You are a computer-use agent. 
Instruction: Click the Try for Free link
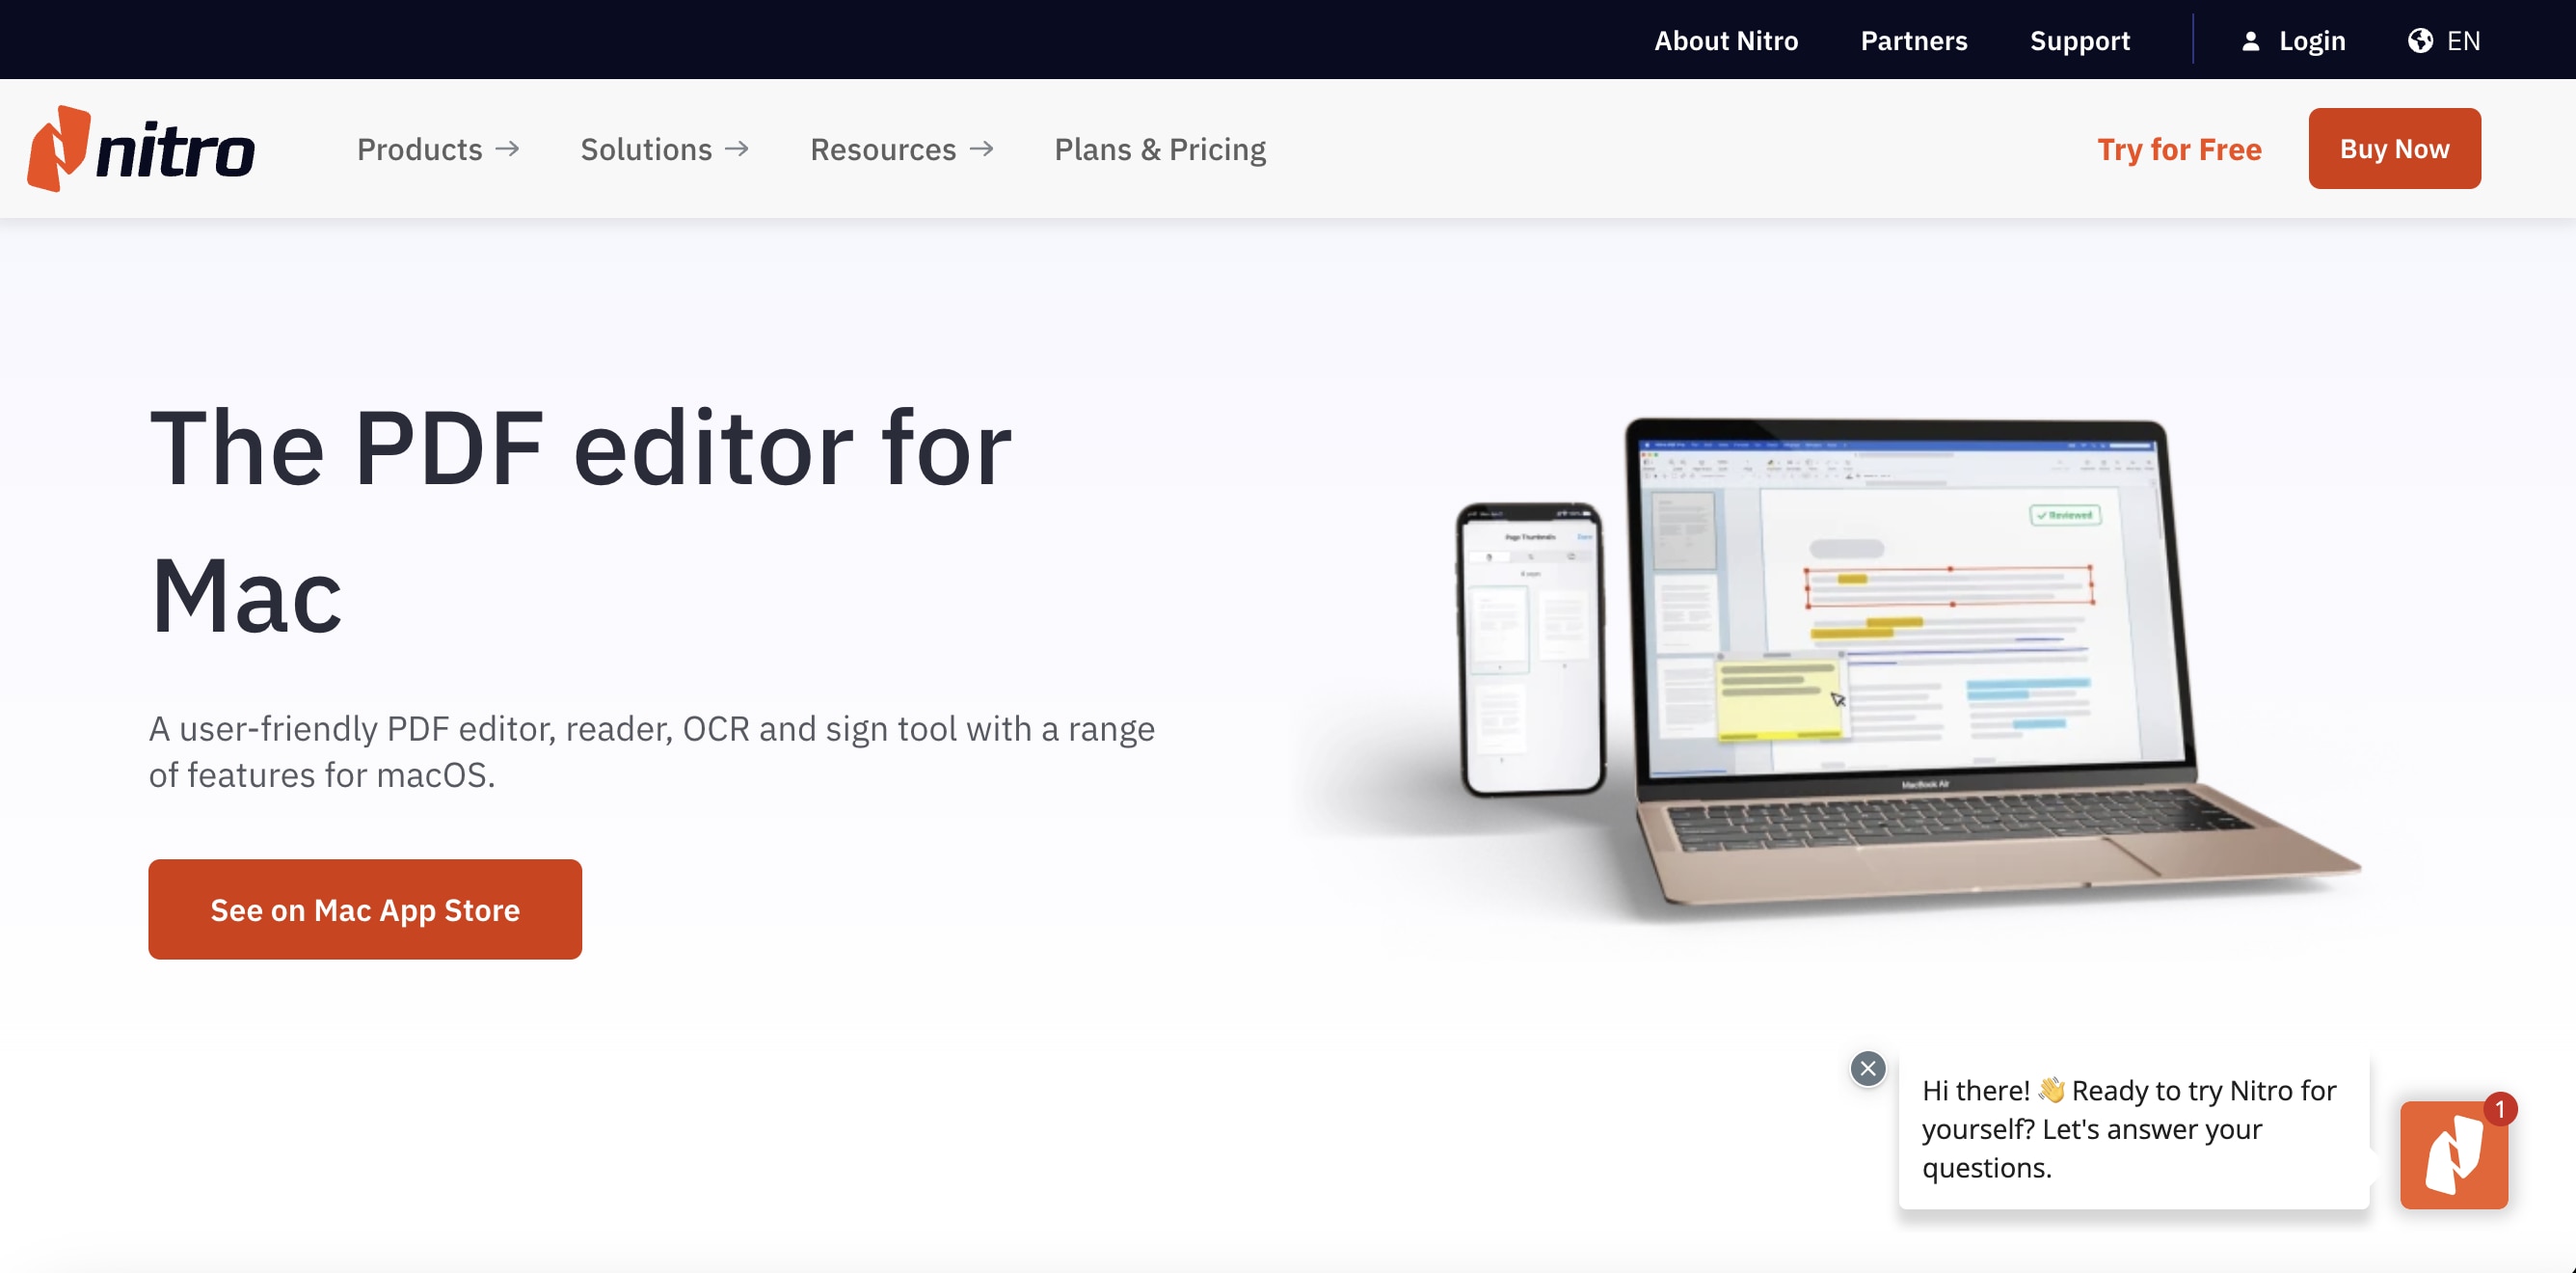(x=2180, y=147)
